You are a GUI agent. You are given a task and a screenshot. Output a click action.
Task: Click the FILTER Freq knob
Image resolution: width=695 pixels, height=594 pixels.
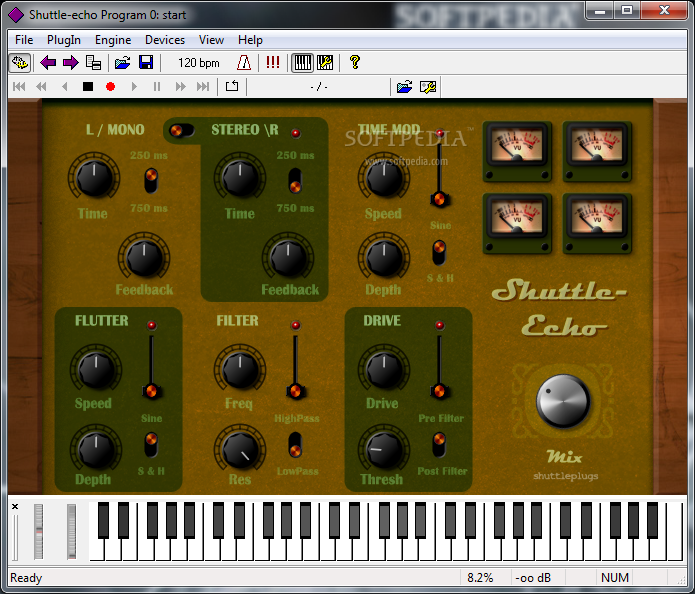click(x=240, y=369)
